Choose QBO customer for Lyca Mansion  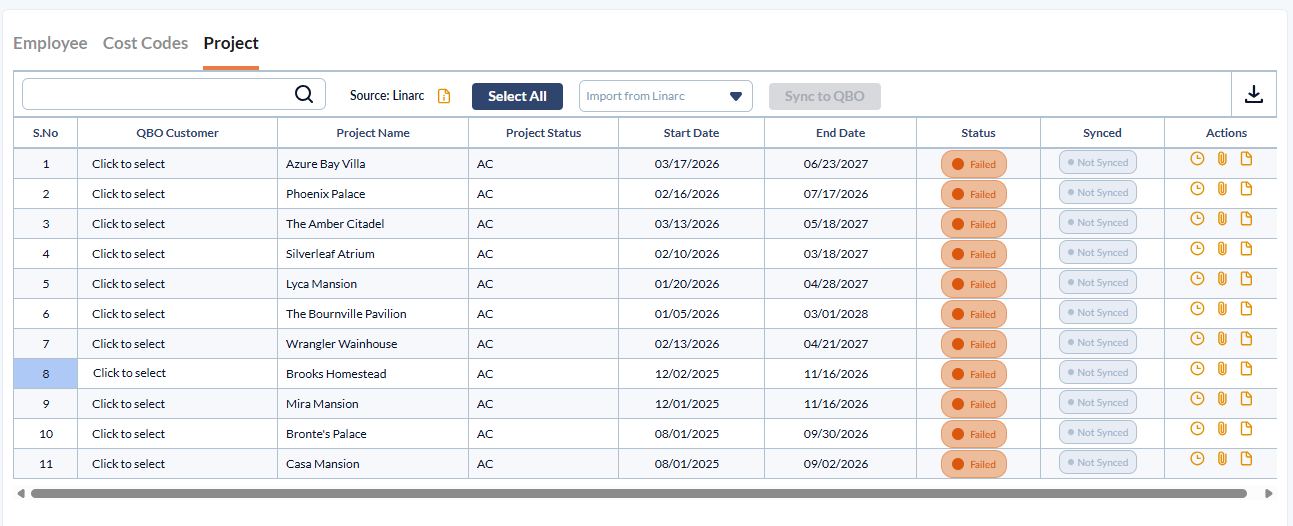pyautogui.click(x=129, y=284)
